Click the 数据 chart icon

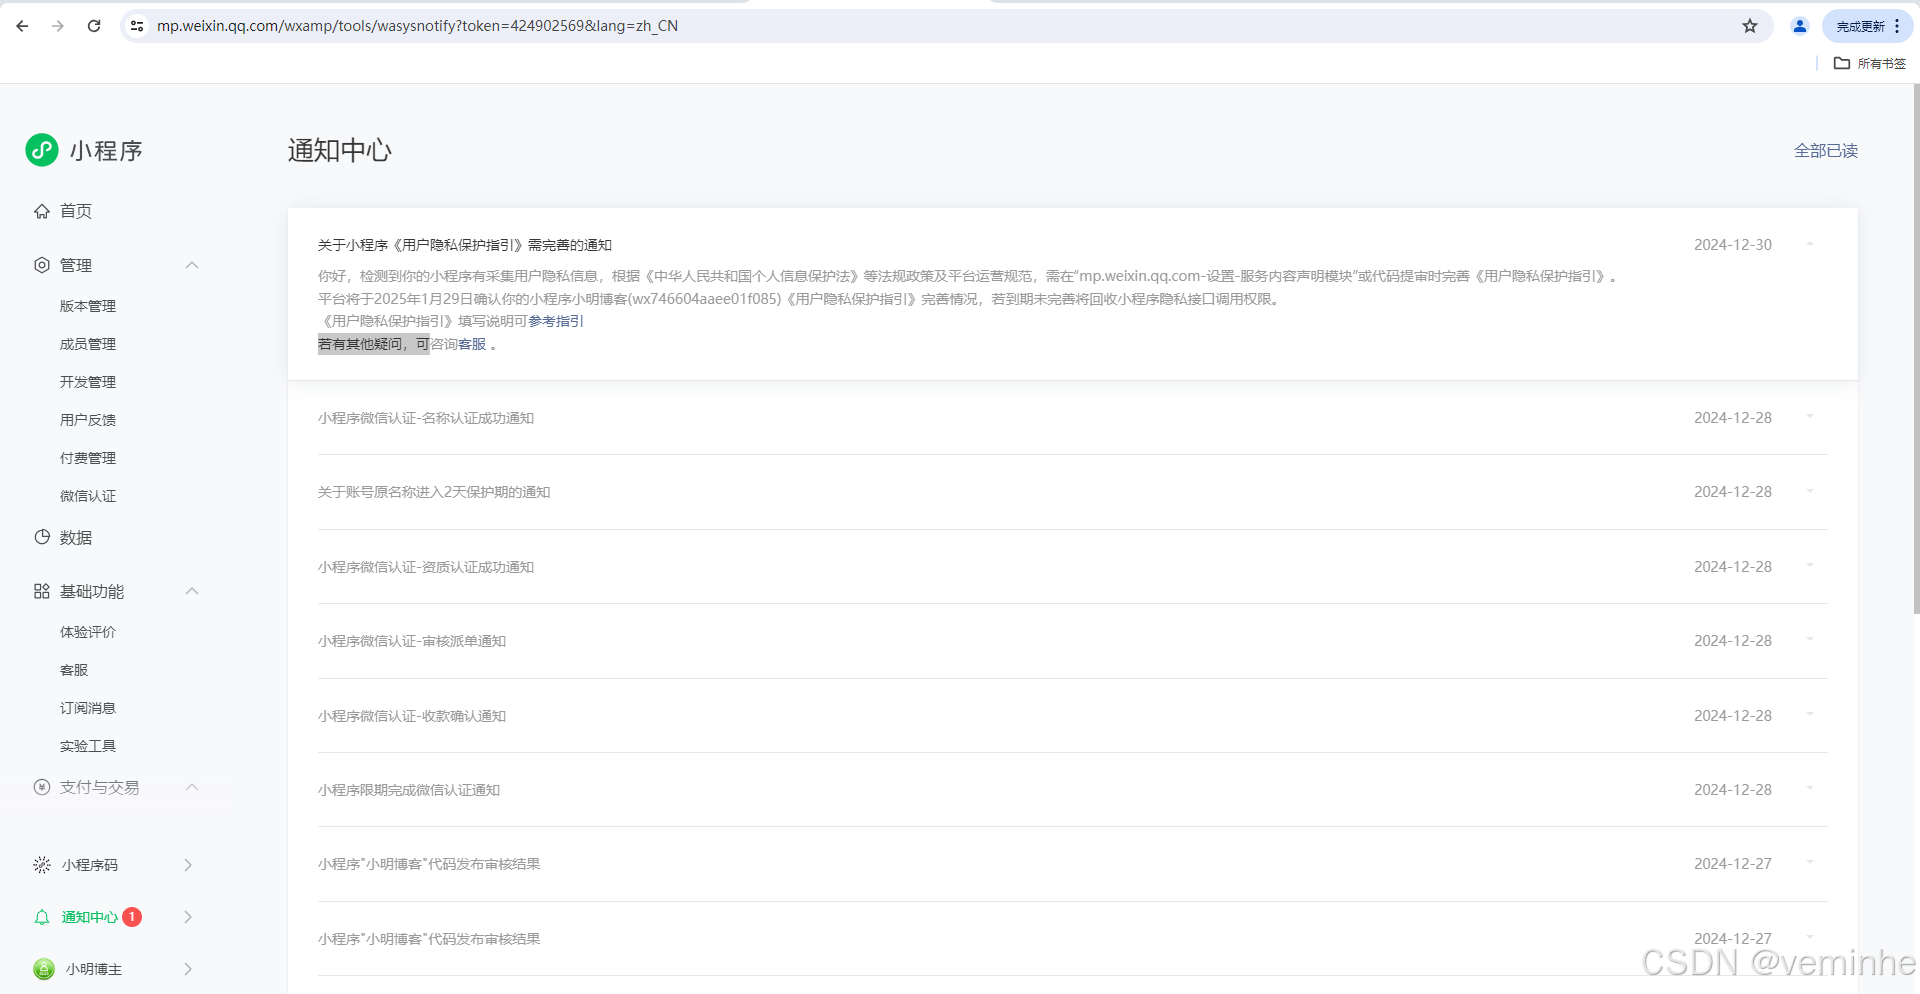[42, 537]
